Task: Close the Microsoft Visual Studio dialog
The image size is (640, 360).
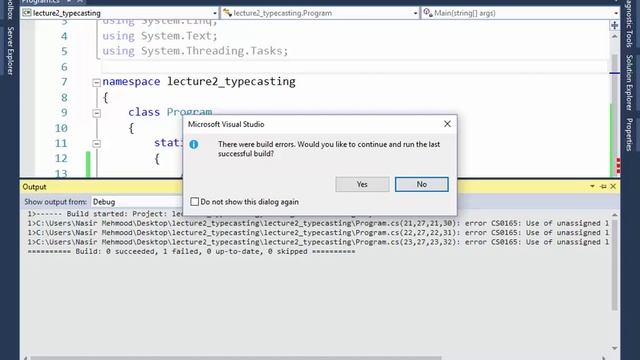Action: click(x=447, y=124)
